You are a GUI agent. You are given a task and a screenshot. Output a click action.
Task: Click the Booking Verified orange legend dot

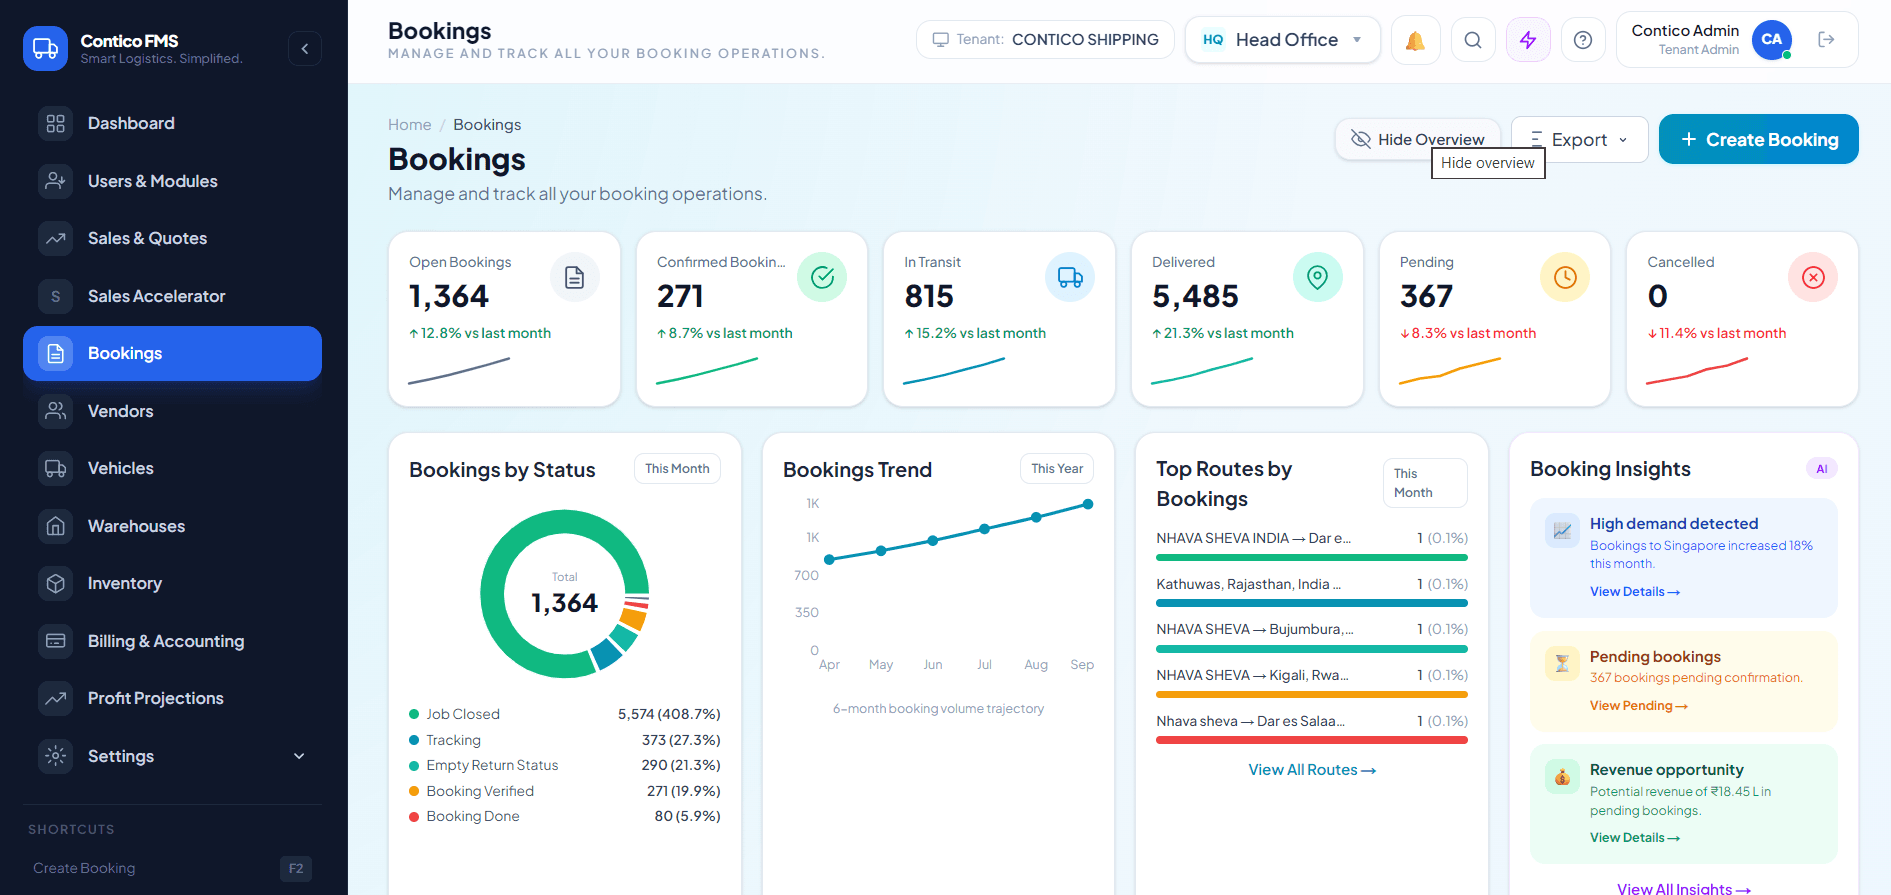click(414, 791)
